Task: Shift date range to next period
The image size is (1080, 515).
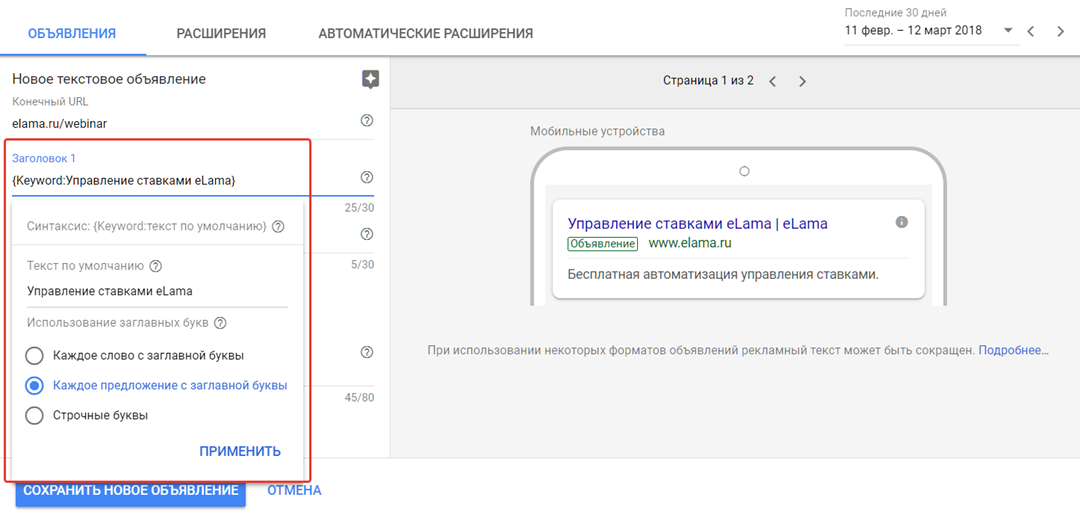Action: coord(1060,31)
